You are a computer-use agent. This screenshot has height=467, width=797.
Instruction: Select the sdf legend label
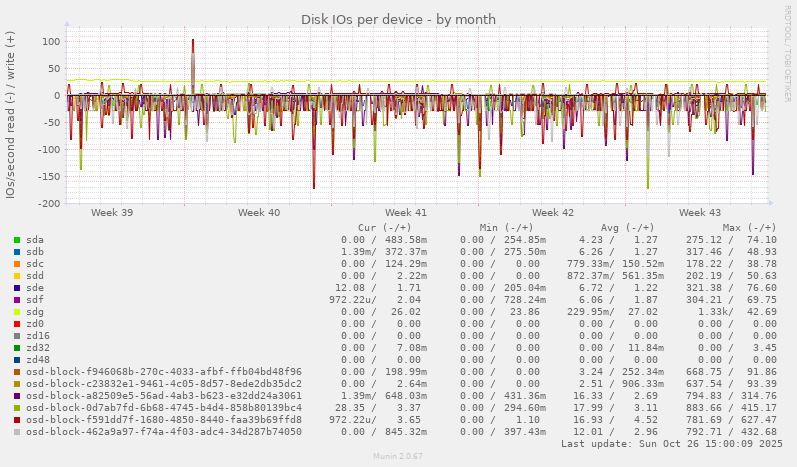click(35, 300)
